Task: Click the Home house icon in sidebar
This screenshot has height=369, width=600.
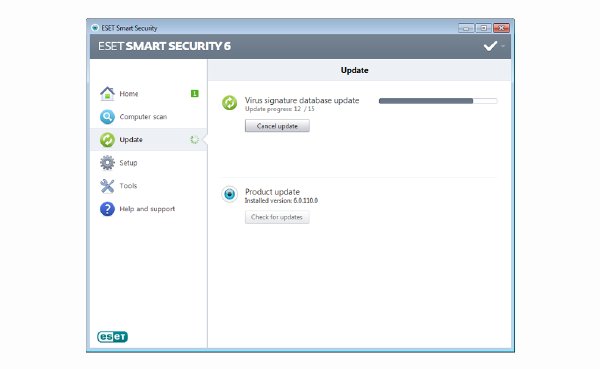Action: (x=107, y=94)
